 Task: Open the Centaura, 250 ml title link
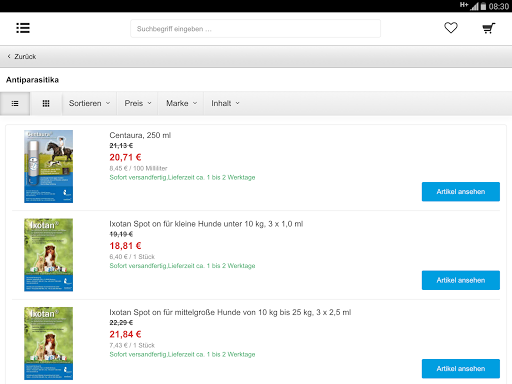click(x=140, y=135)
